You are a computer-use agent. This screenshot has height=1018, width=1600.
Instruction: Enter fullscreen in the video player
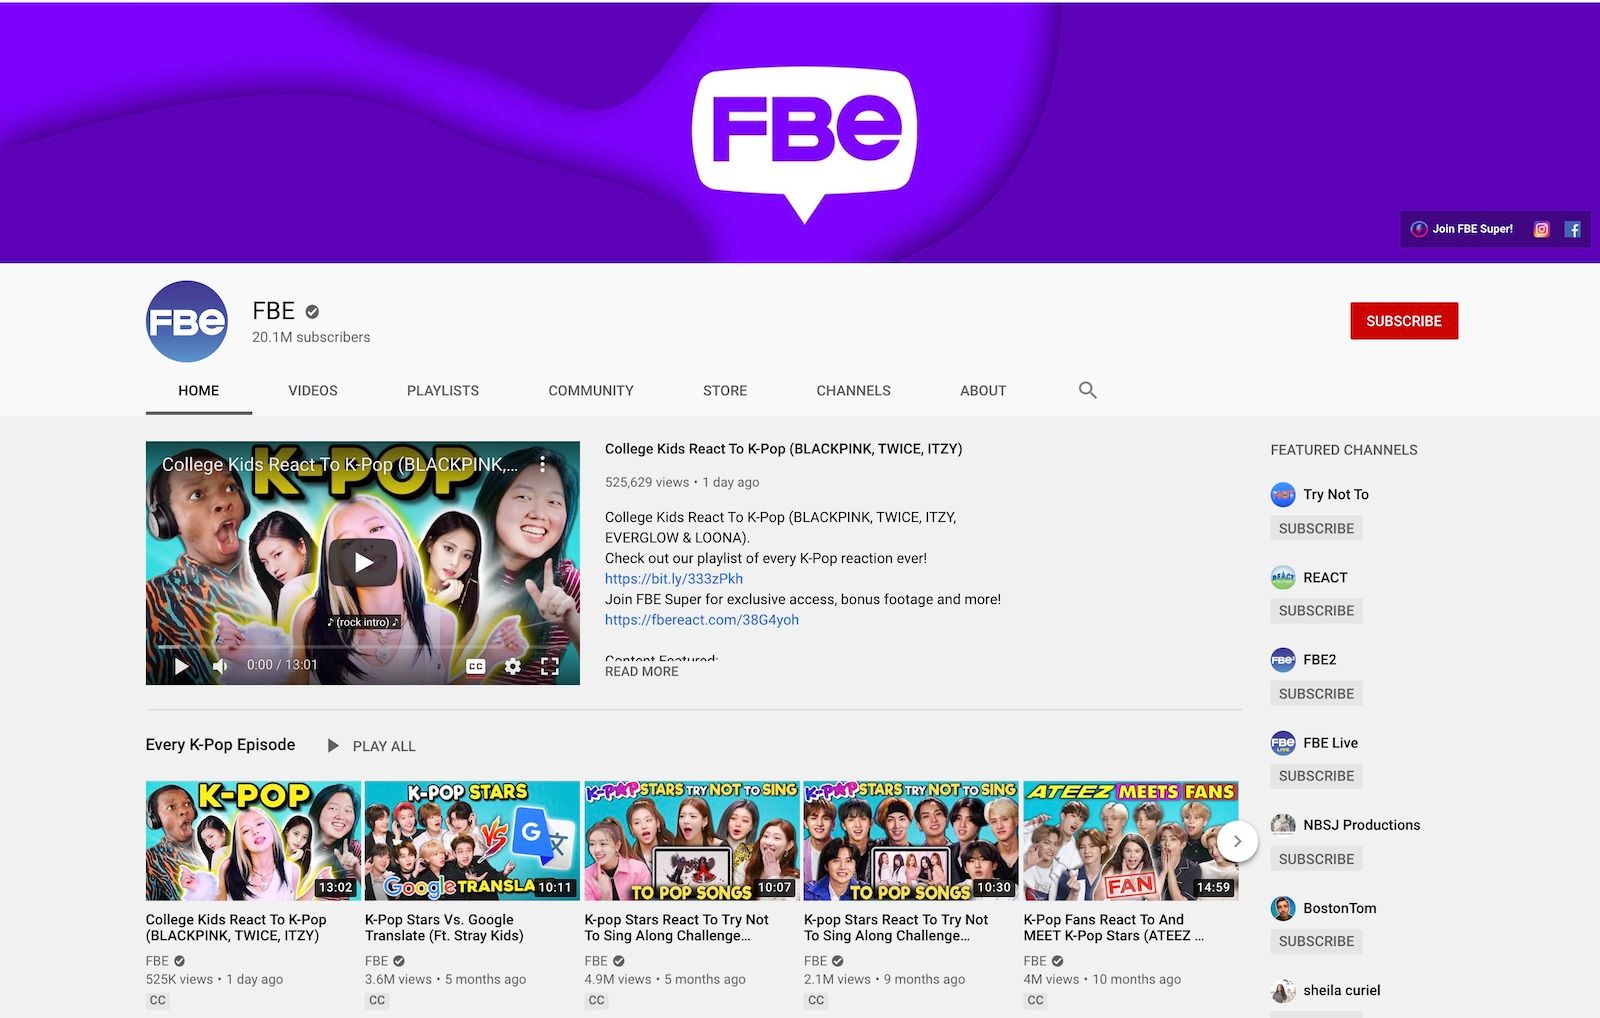549,666
